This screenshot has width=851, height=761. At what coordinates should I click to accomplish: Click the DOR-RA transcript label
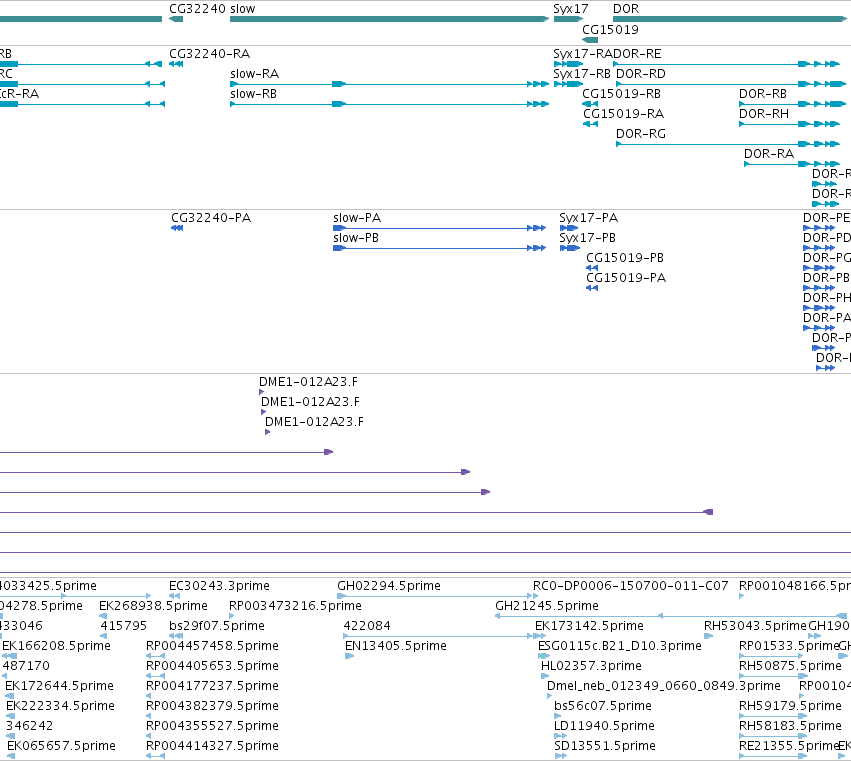(769, 154)
